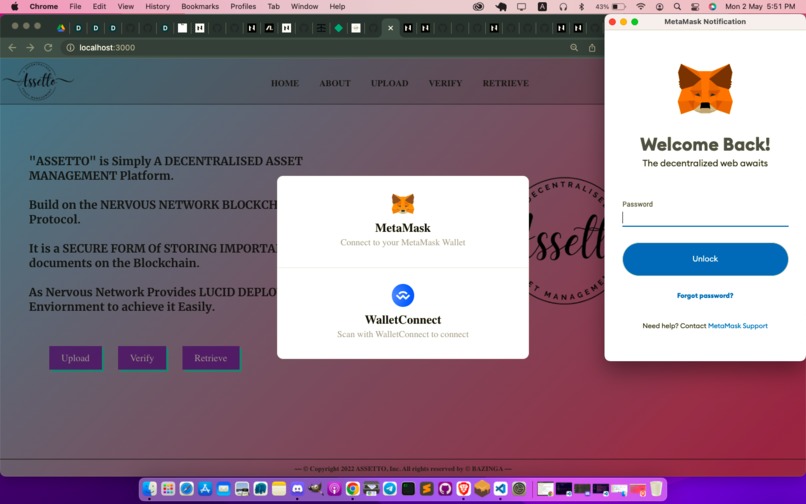This screenshot has height=504, width=806.
Task: Click the headphones icon in the menu bar
Action: point(563,6)
